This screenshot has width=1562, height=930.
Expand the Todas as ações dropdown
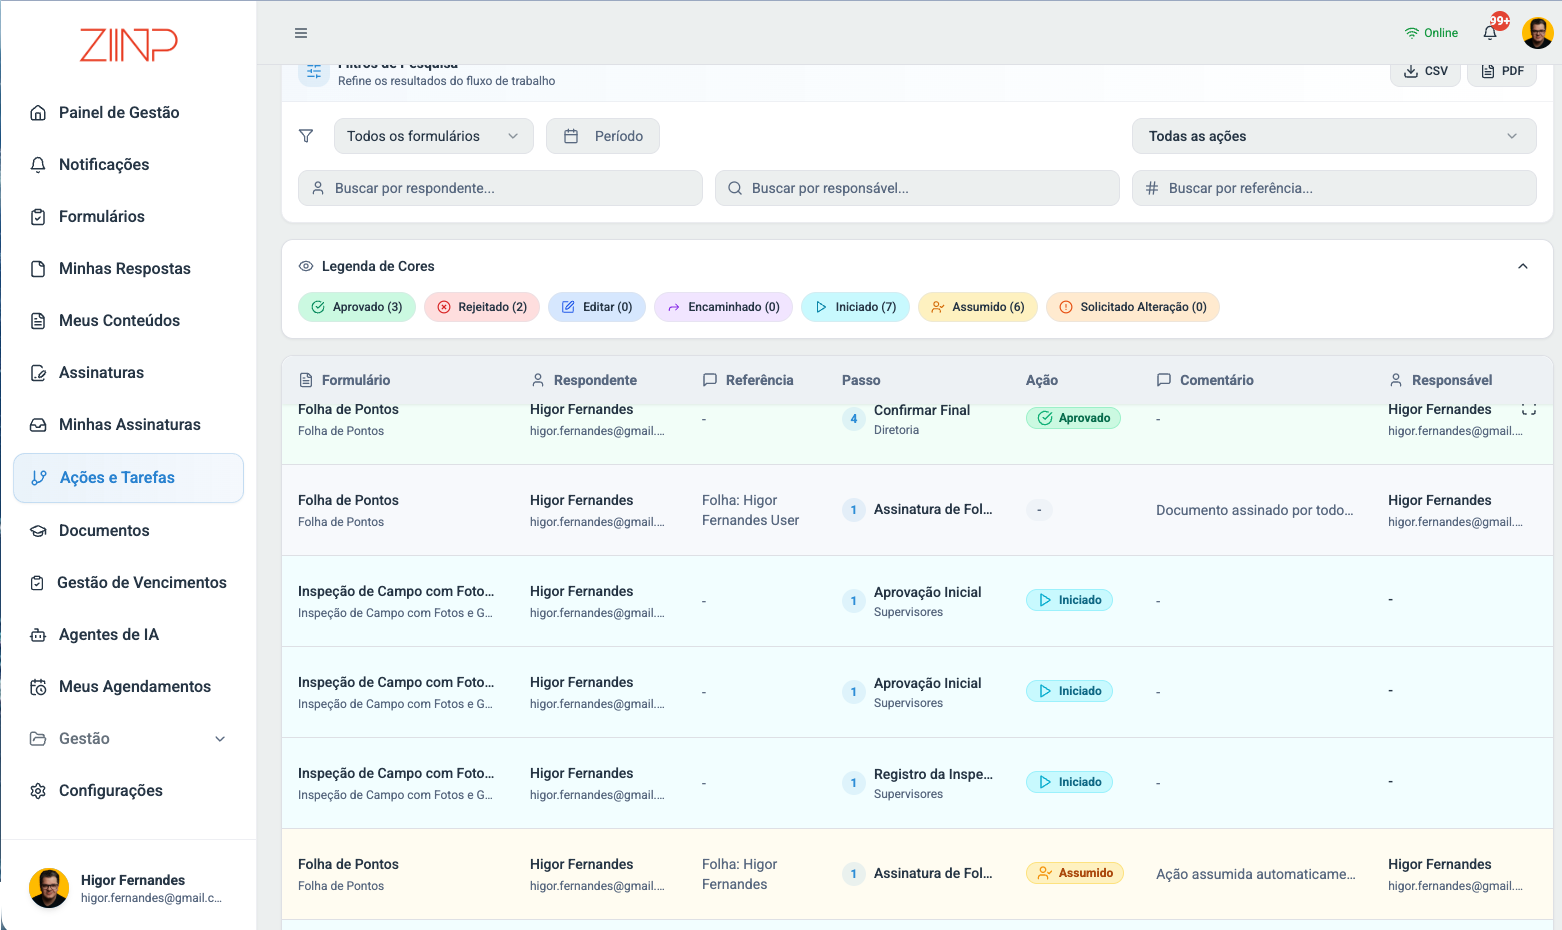pyautogui.click(x=1334, y=136)
